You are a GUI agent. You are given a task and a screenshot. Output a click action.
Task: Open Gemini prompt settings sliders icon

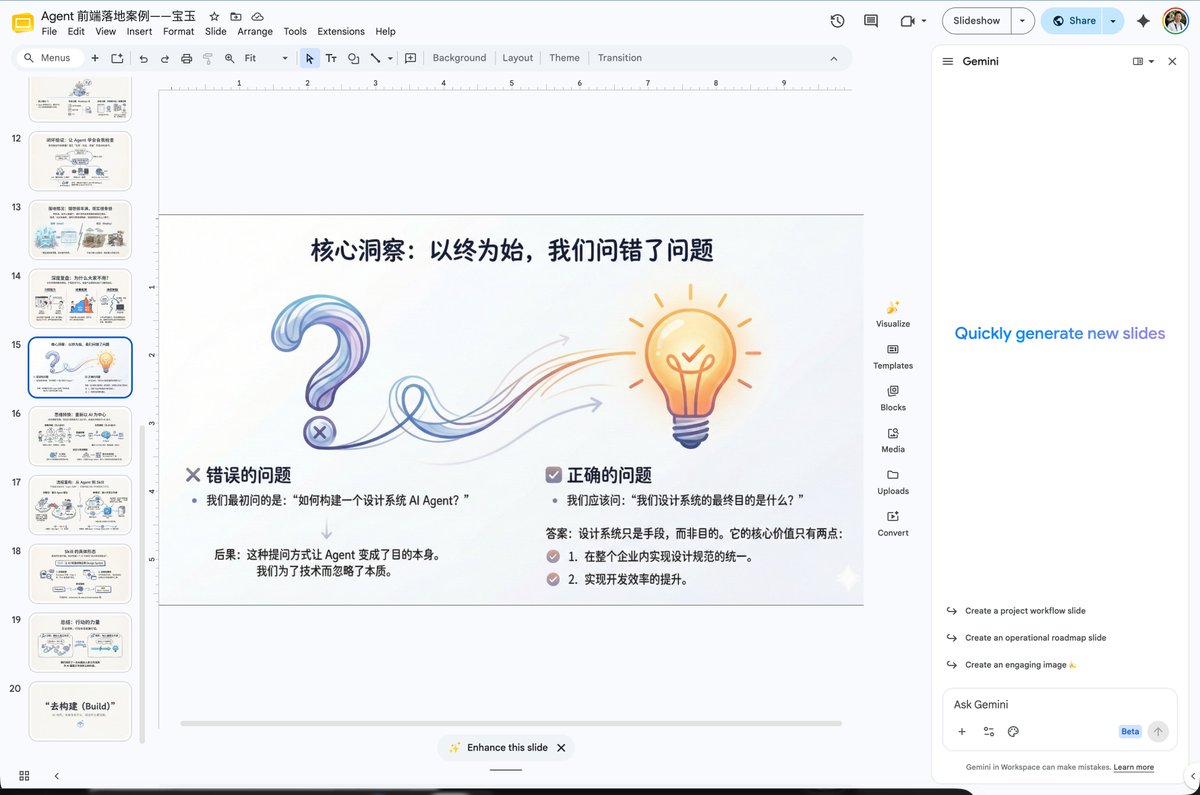989,731
